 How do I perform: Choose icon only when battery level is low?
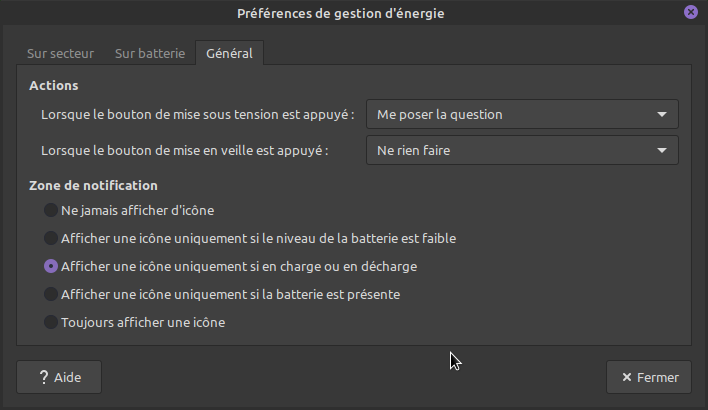tap(51, 238)
